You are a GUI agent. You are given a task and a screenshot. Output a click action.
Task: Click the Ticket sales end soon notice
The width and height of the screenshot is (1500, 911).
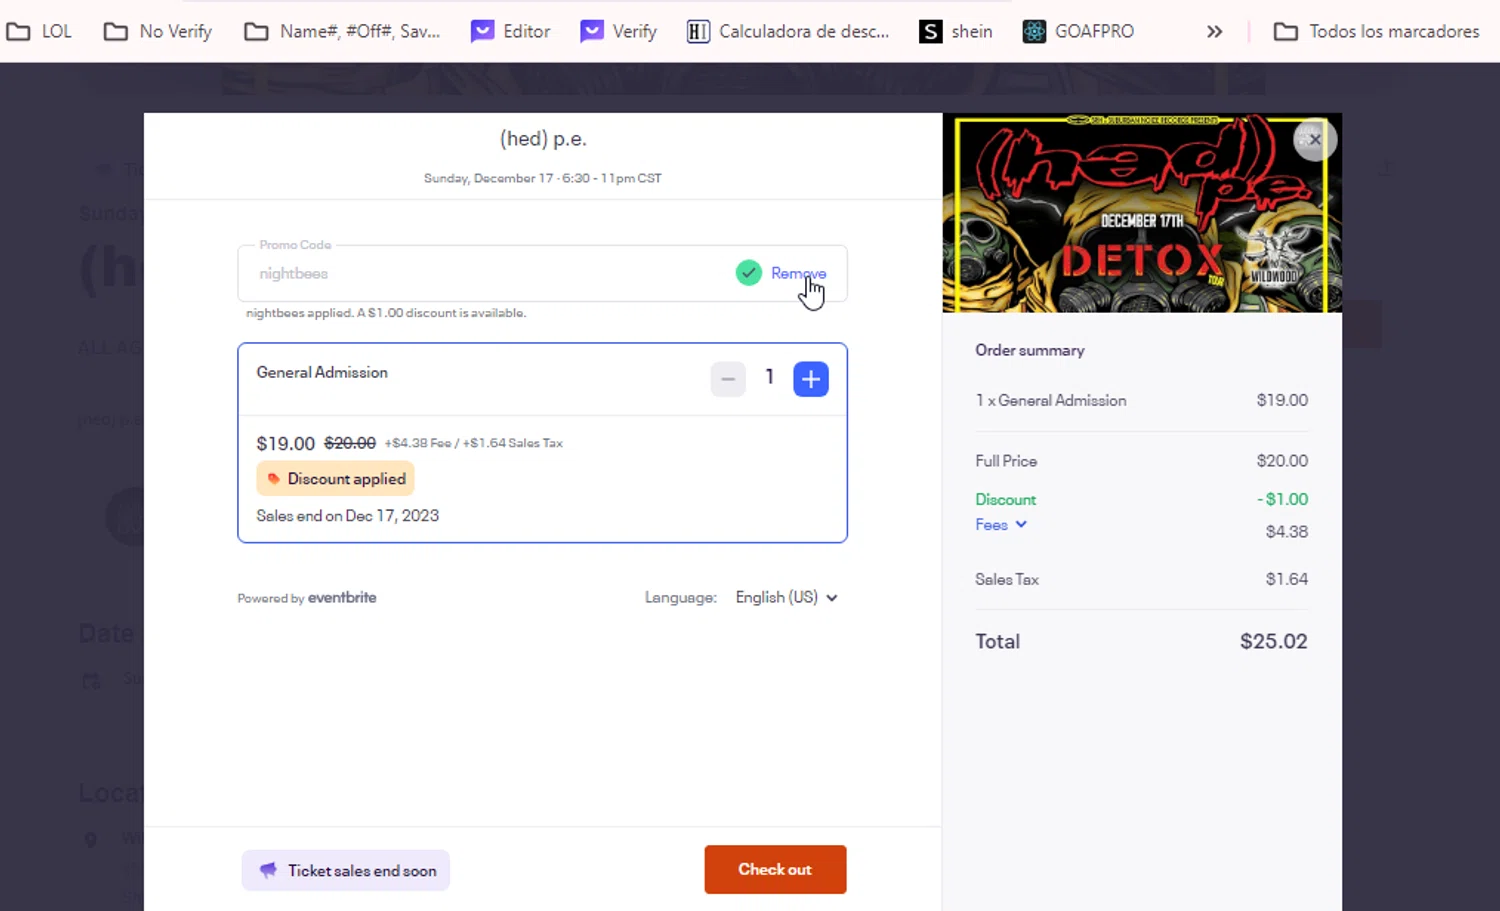(x=346, y=870)
